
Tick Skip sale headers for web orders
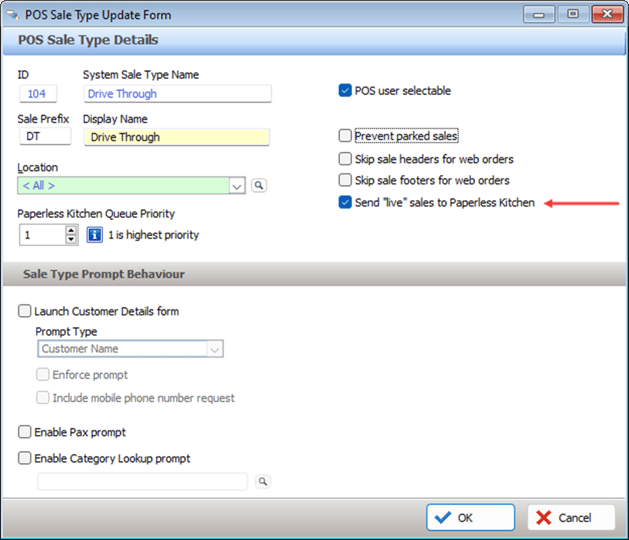coord(345,159)
